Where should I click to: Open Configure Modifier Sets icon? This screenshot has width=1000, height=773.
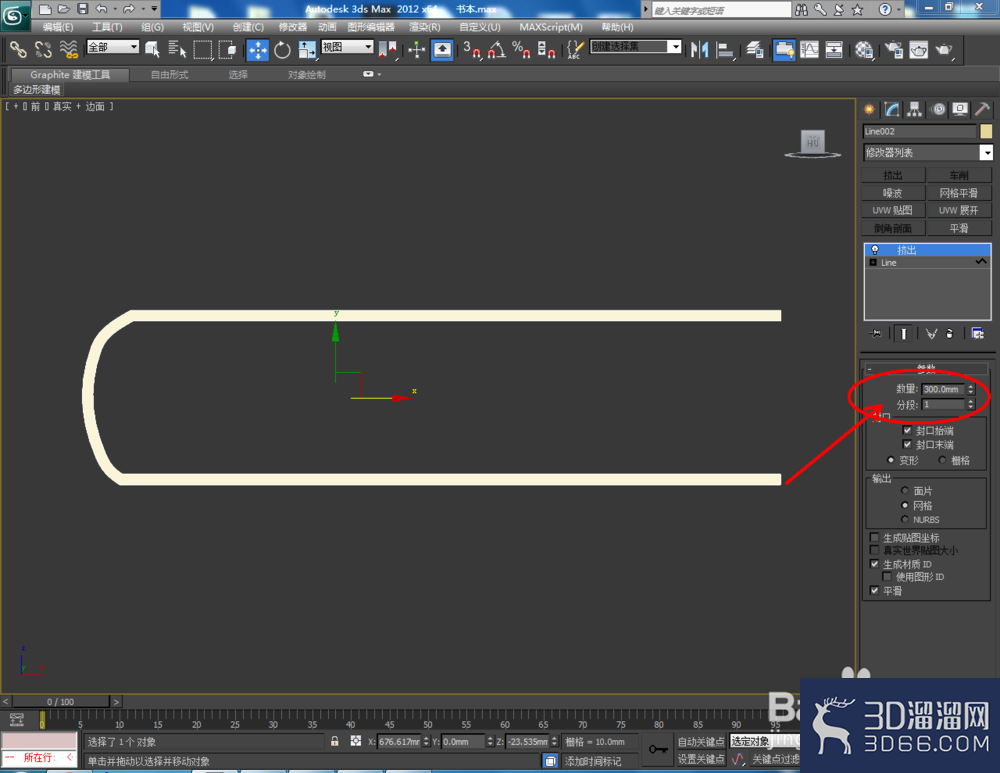pos(977,333)
